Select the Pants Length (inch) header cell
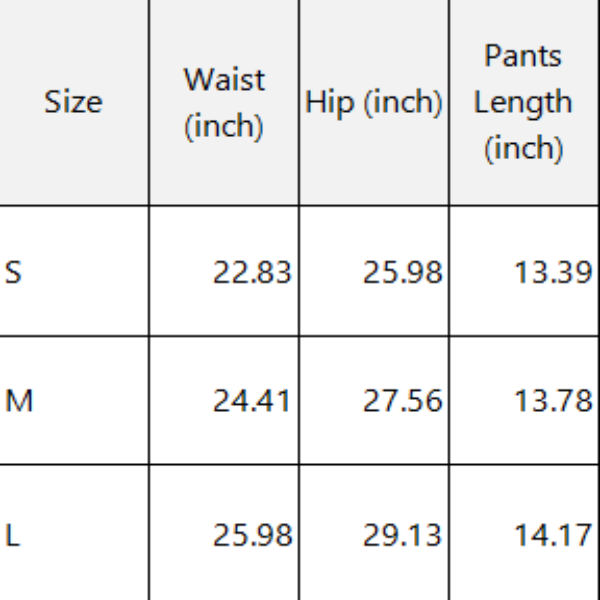Screen dimensions: 600x600 pos(523,102)
